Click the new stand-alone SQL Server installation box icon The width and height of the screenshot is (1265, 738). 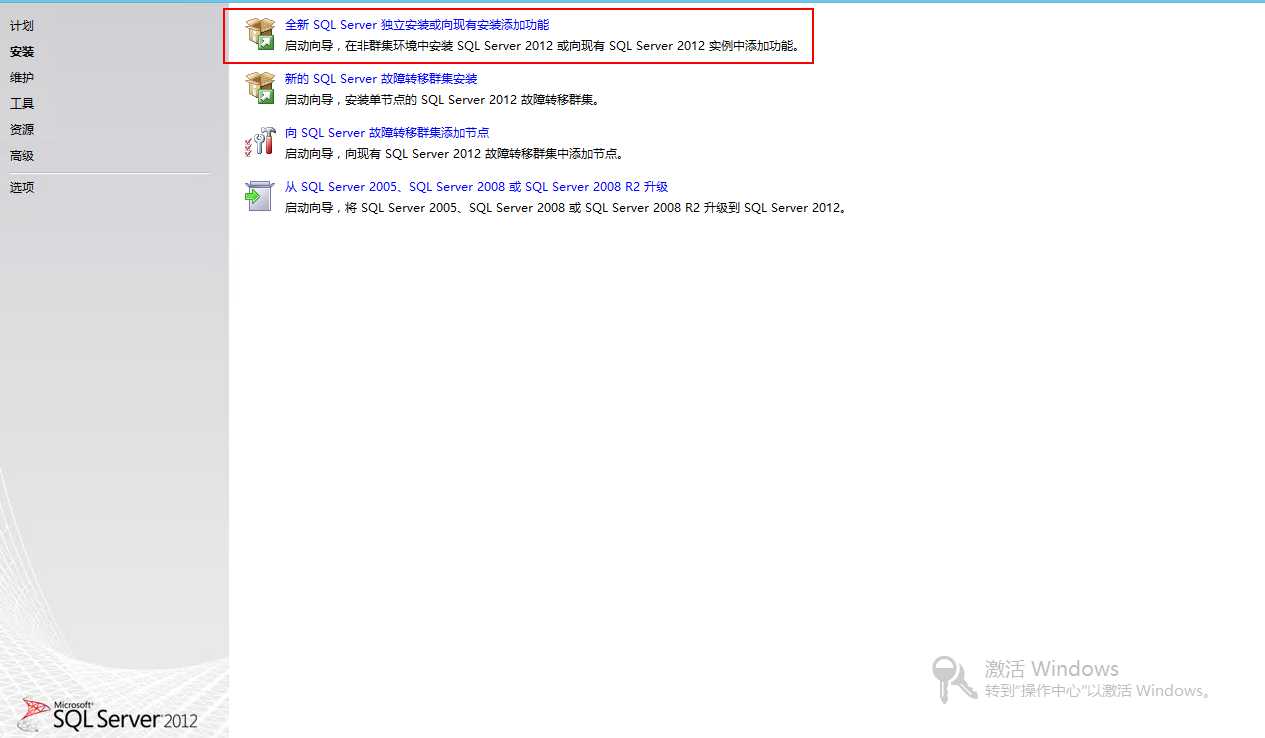(260, 34)
